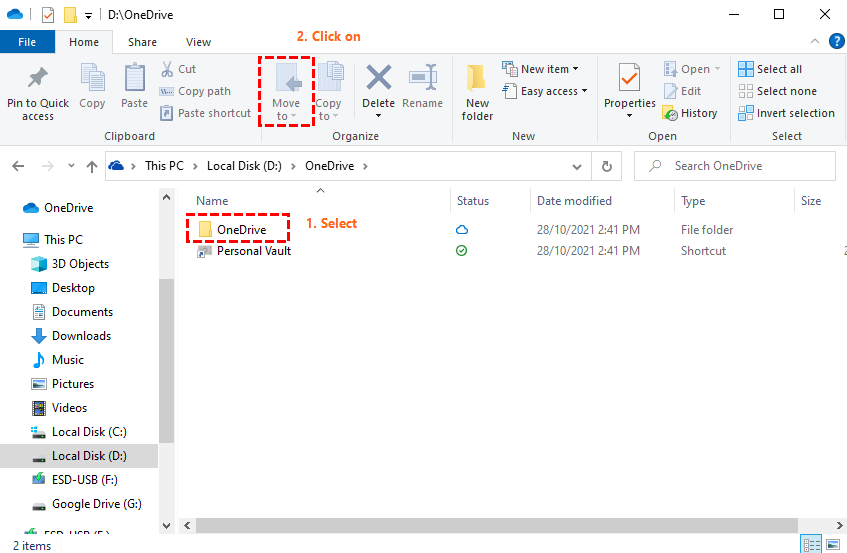
Task: Open the Properties dropdown arrow
Action: point(629,116)
